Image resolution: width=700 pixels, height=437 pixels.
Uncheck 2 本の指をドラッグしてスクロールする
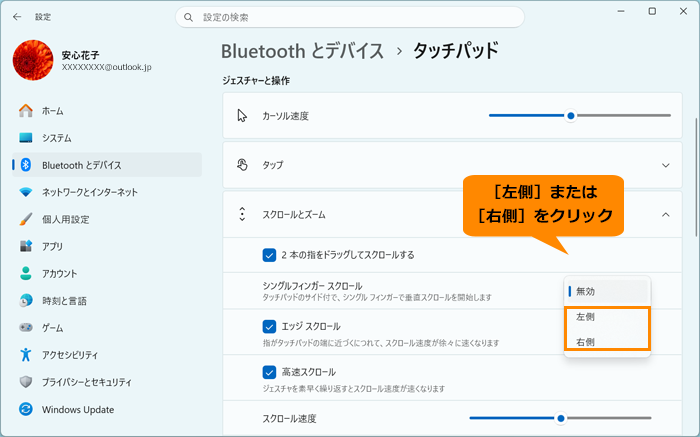tap(269, 255)
